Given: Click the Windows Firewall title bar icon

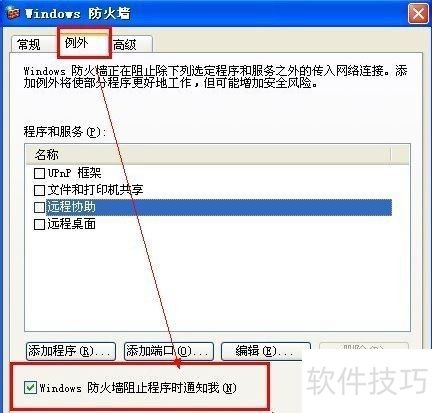Looking at the screenshot, I should click(x=13, y=13).
